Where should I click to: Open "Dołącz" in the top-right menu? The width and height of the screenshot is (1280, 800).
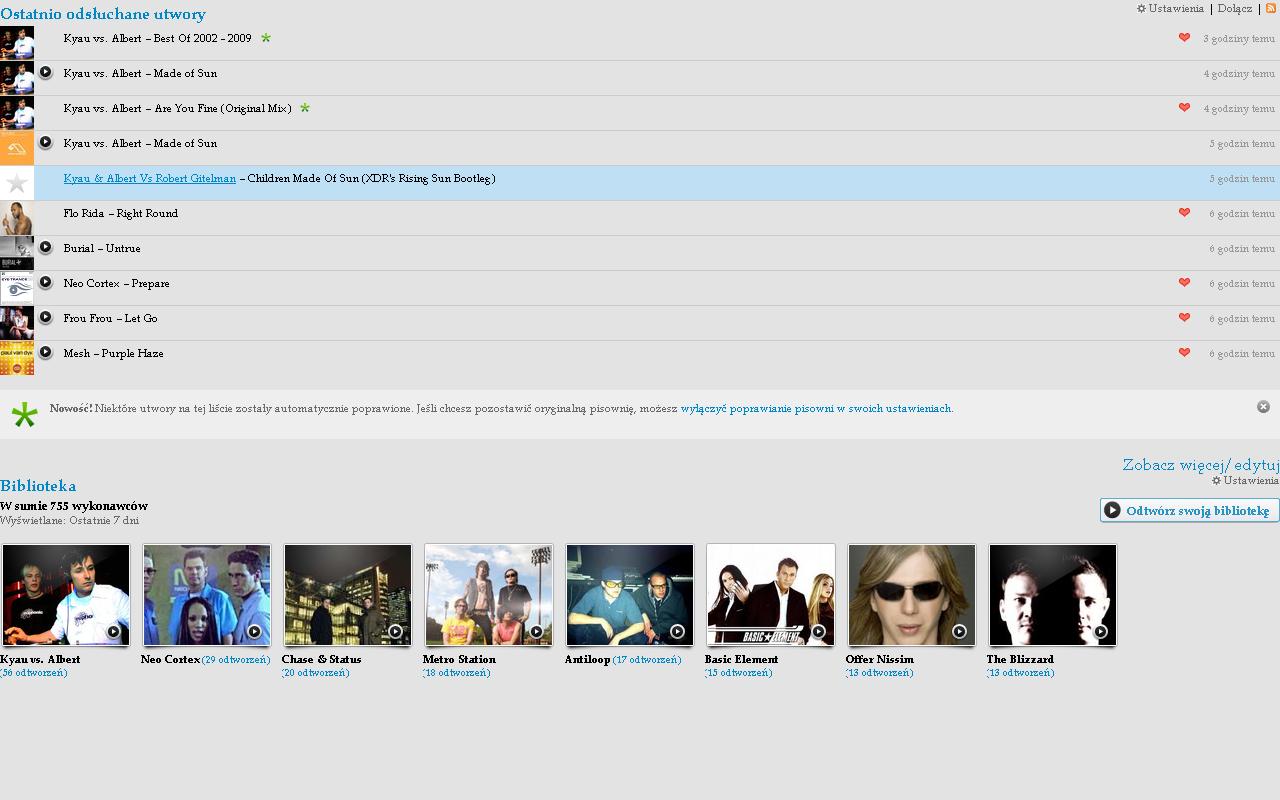pyautogui.click(x=1235, y=9)
